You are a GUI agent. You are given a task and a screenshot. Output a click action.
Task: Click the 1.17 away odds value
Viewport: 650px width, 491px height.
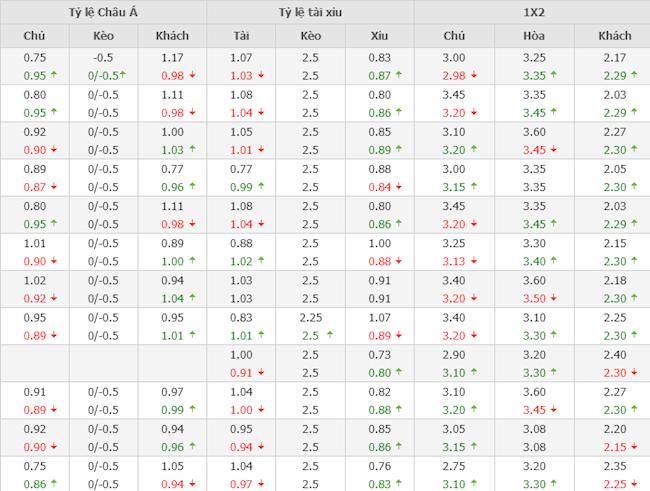pos(173,58)
